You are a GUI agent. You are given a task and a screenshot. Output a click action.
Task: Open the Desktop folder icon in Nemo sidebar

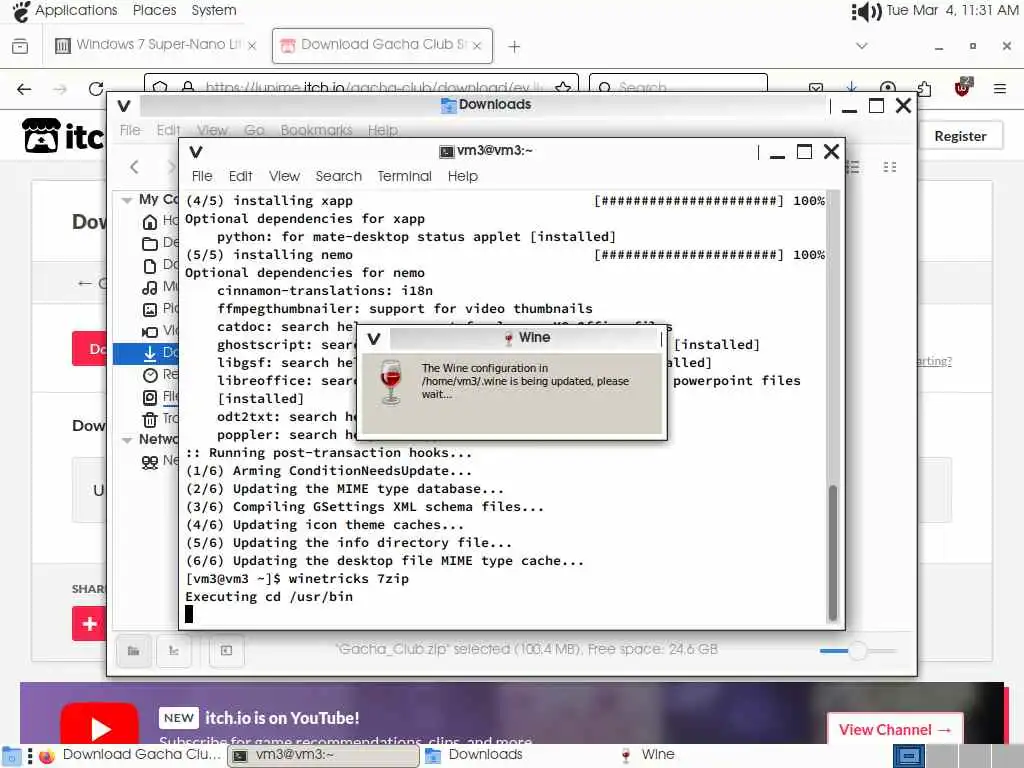click(150, 244)
